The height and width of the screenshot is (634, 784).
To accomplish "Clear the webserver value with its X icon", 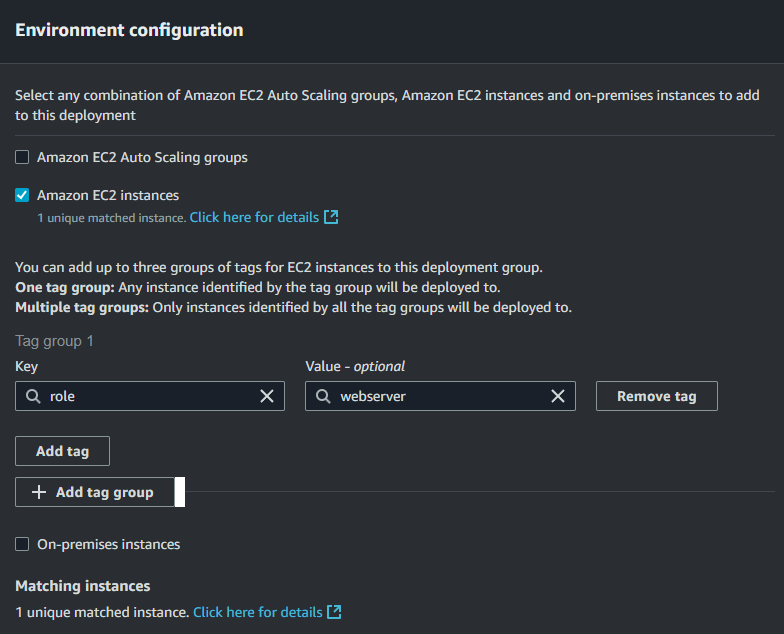I will [x=558, y=396].
